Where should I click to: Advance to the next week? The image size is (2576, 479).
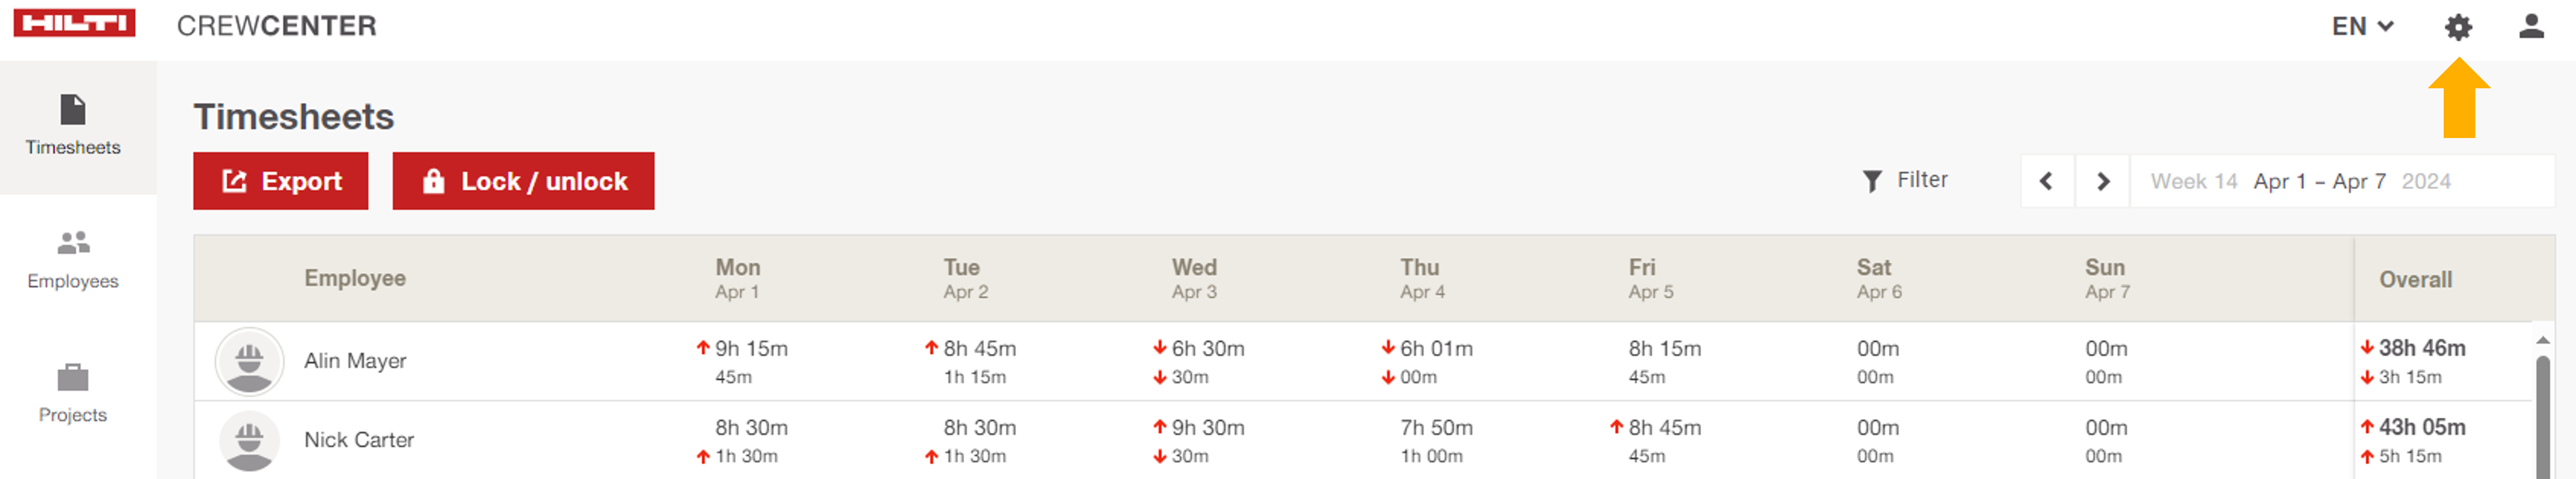pos(2102,181)
